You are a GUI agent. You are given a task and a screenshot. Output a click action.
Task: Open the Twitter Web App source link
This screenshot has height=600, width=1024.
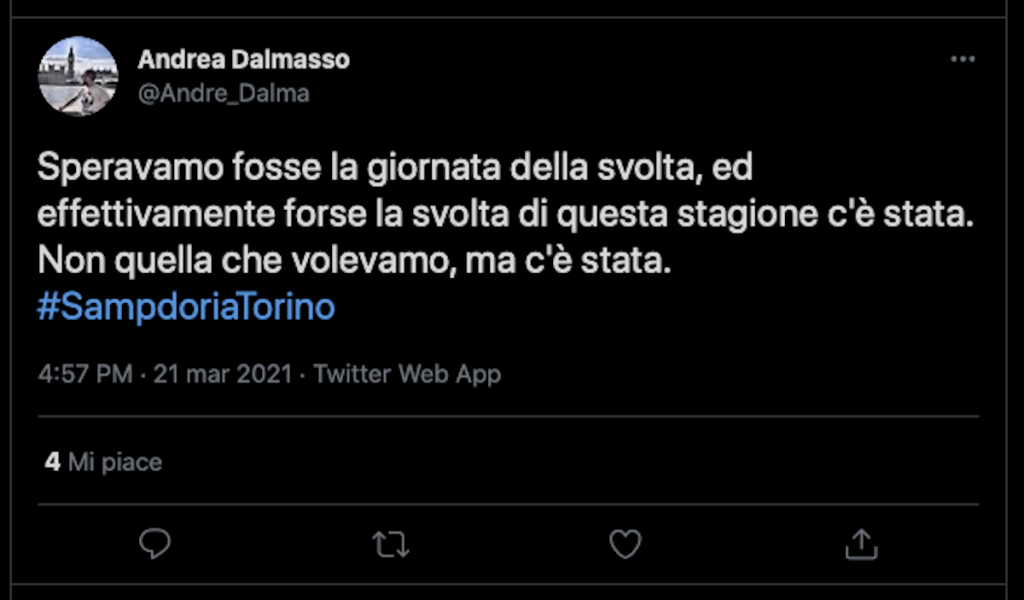tap(407, 375)
